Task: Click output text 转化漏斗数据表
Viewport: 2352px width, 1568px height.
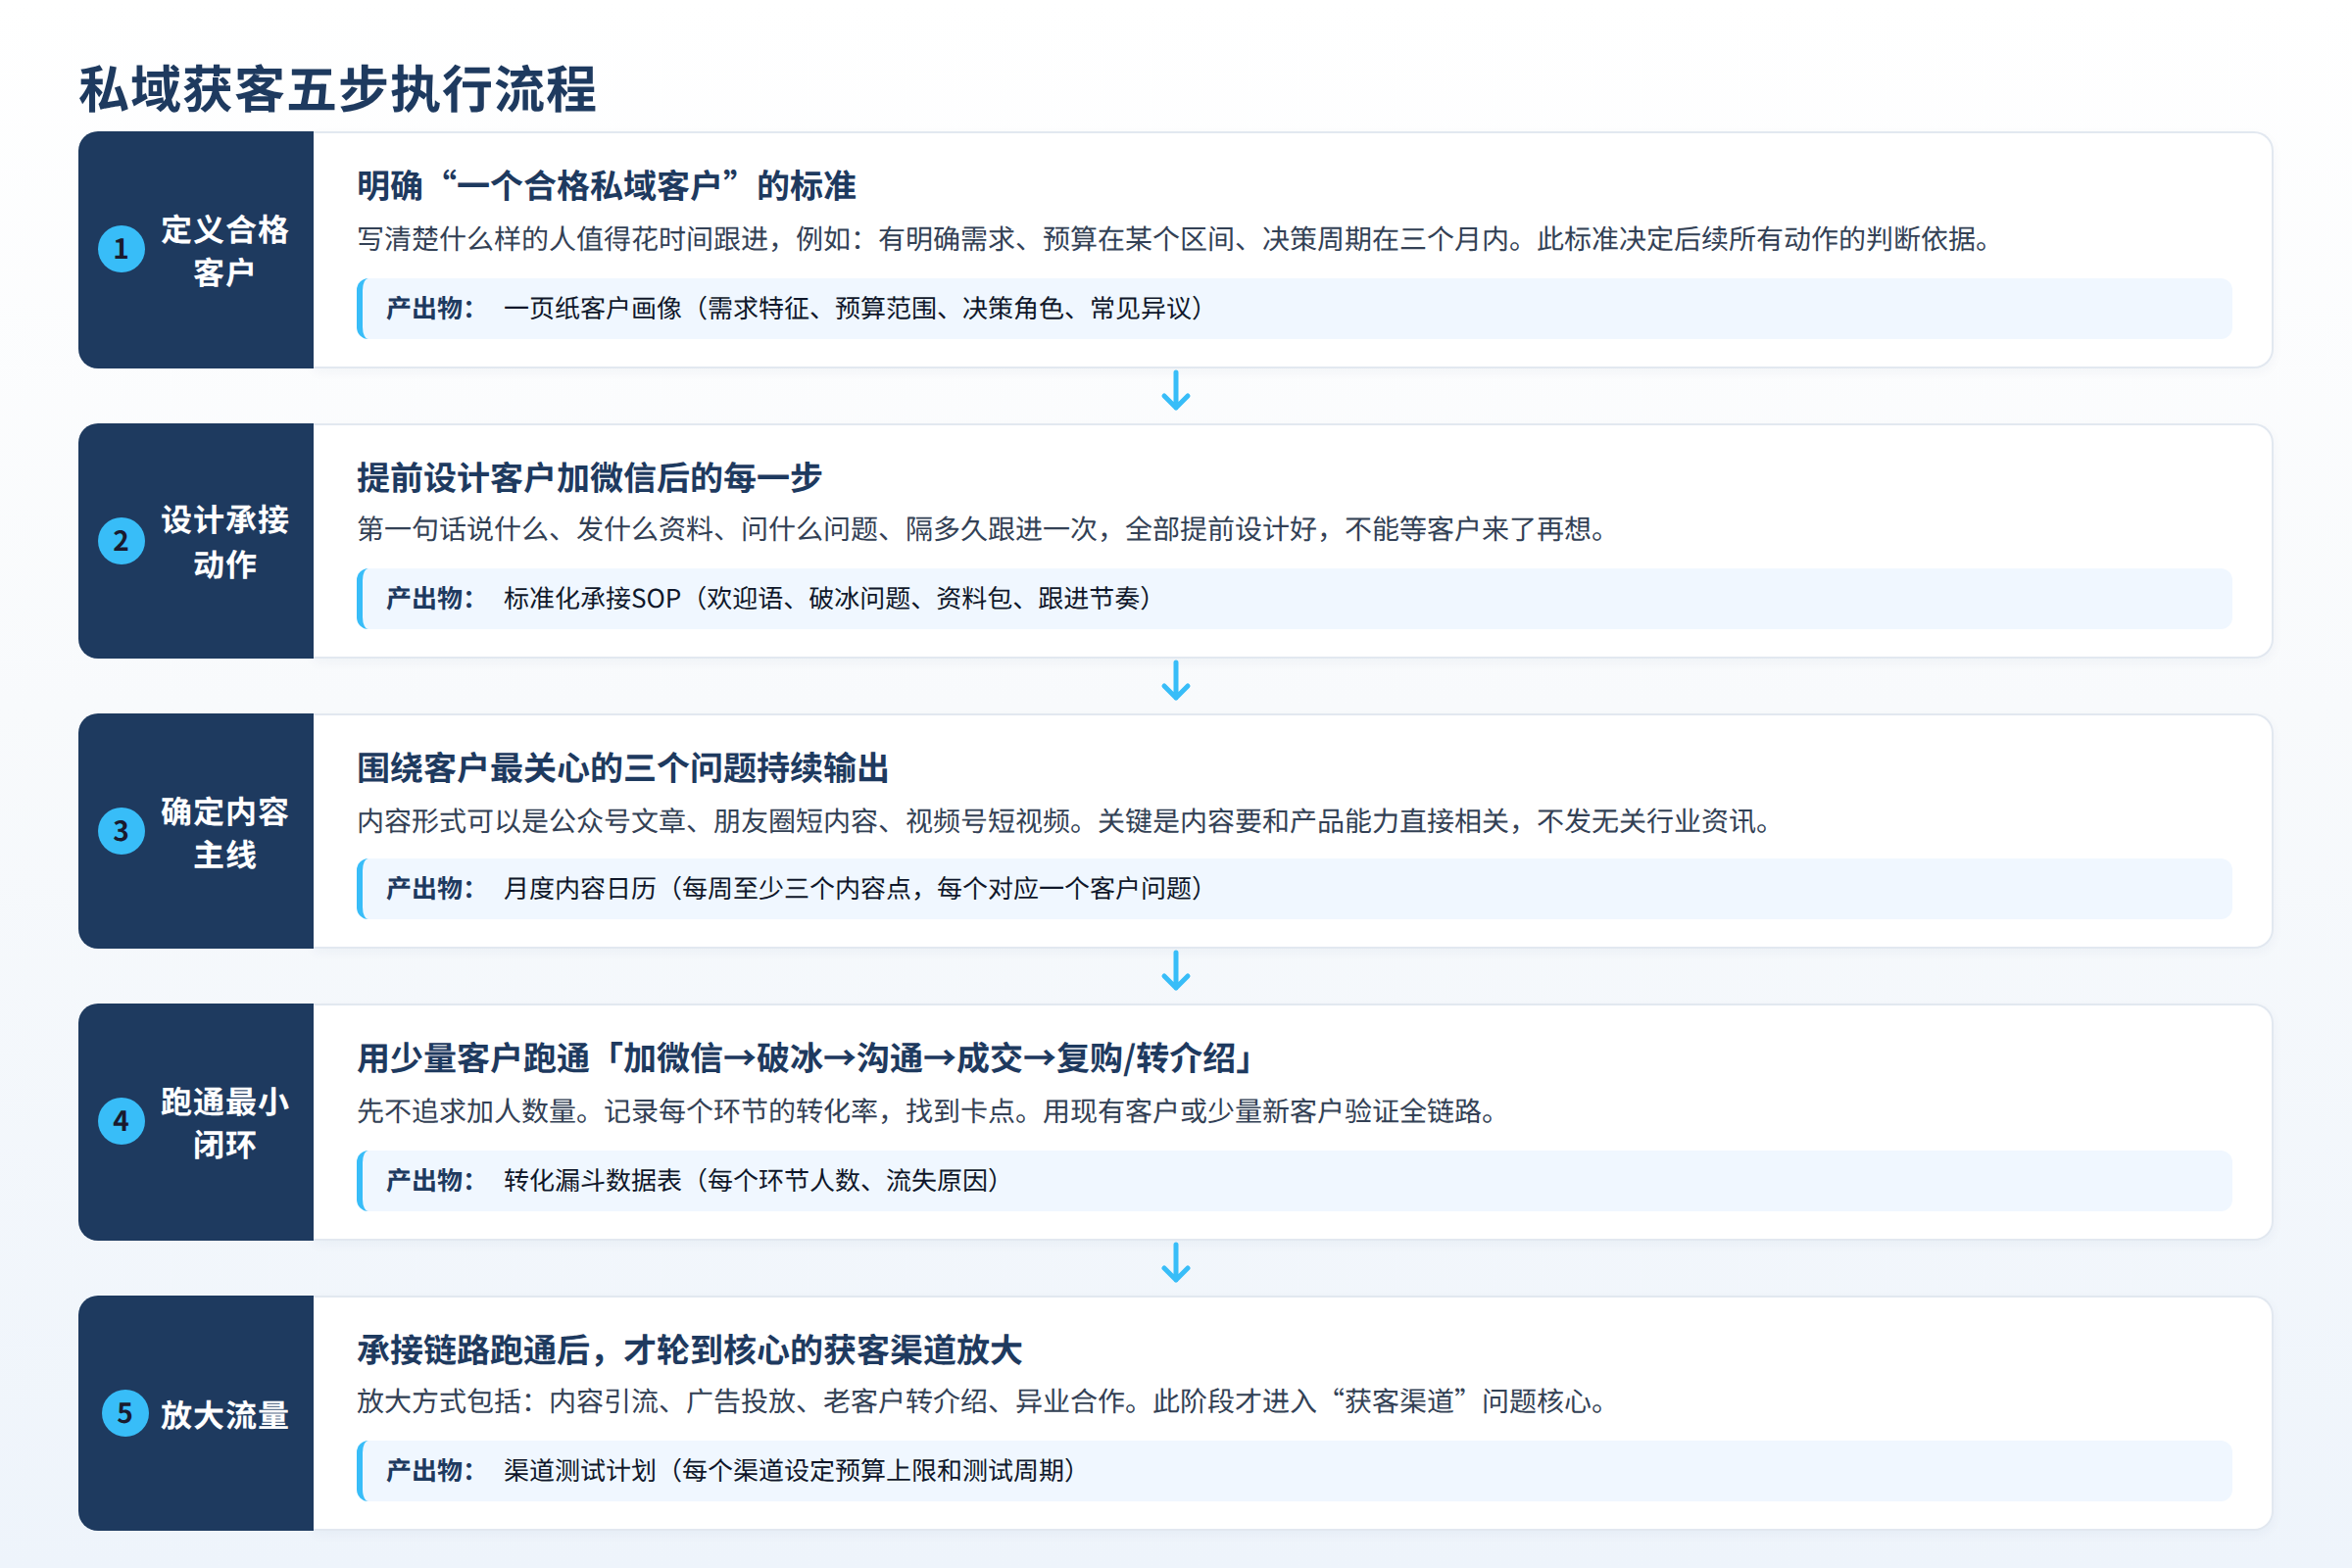Action: coord(753,1180)
